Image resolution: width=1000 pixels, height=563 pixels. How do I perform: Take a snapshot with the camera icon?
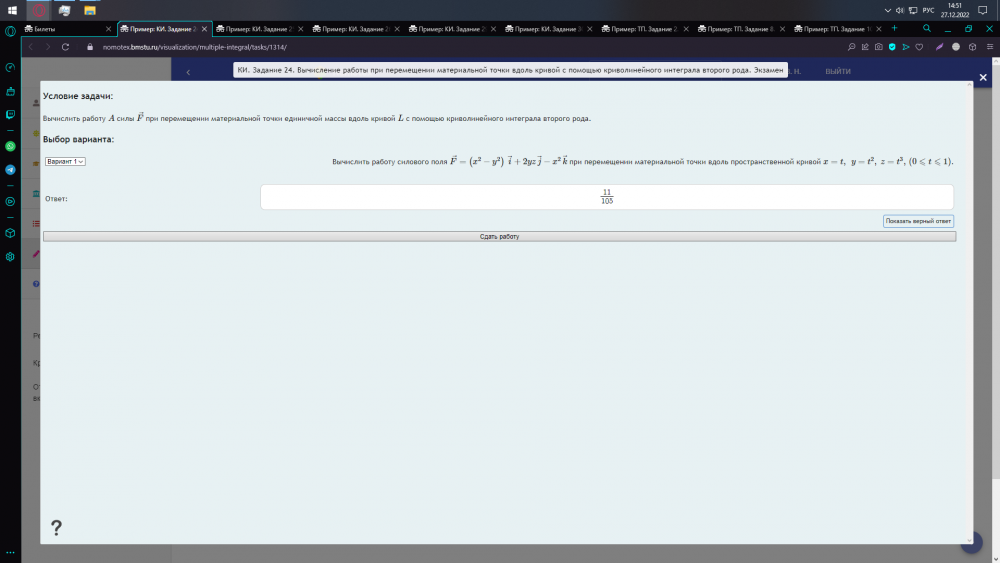click(878, 47)
